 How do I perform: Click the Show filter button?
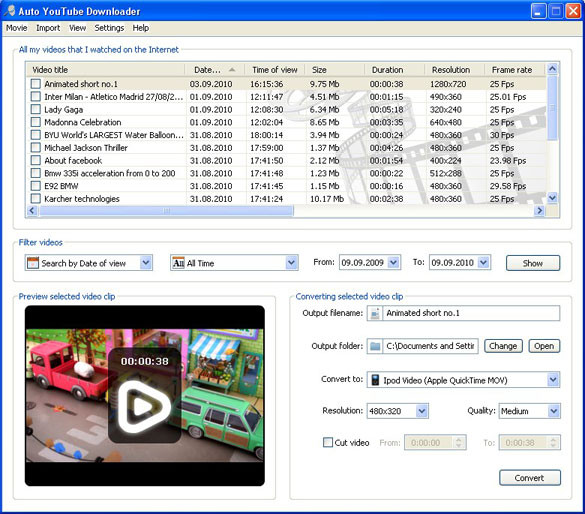532,263
